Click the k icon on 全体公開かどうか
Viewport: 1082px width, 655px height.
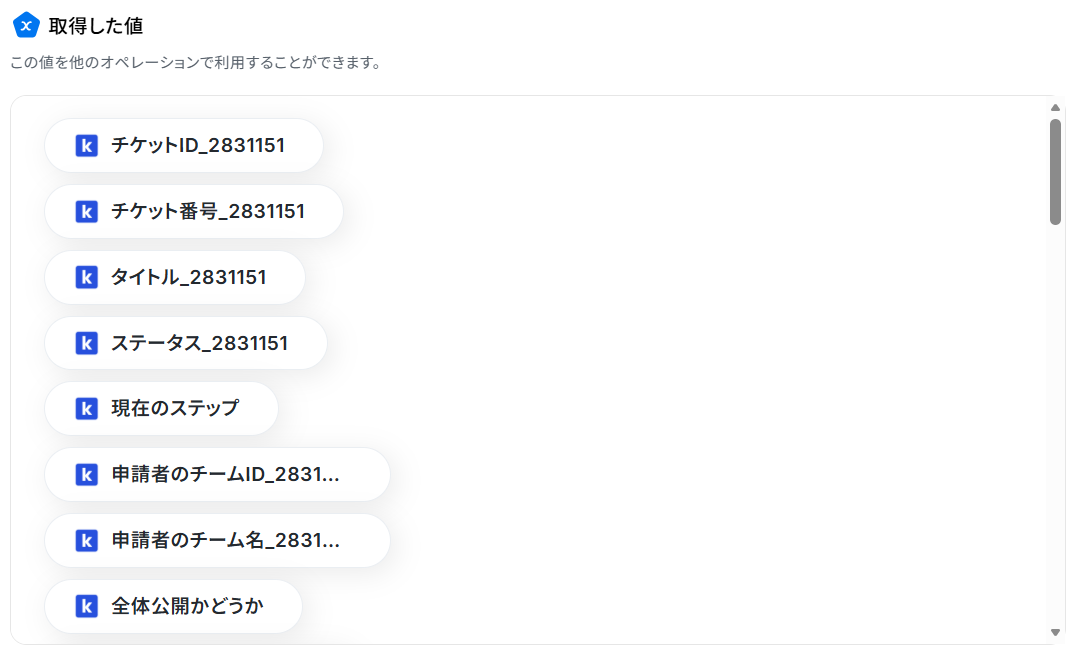86,606
